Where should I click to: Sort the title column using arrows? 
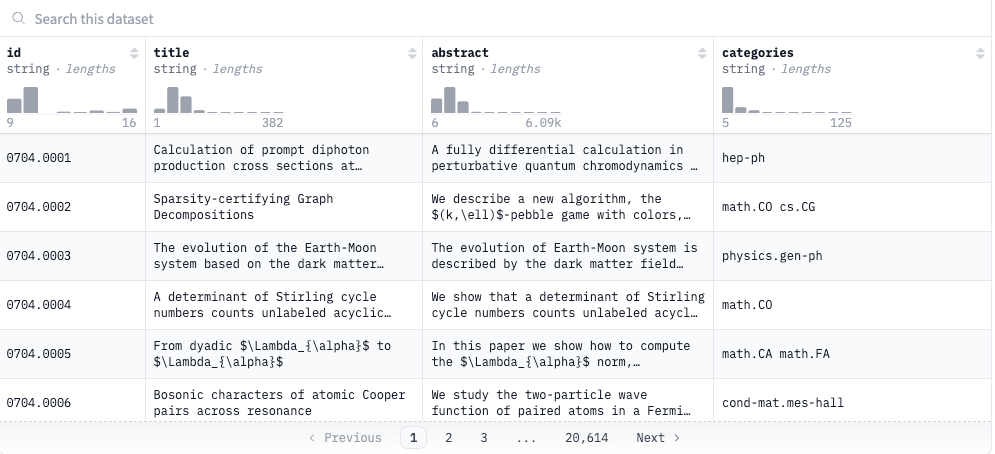412,53
